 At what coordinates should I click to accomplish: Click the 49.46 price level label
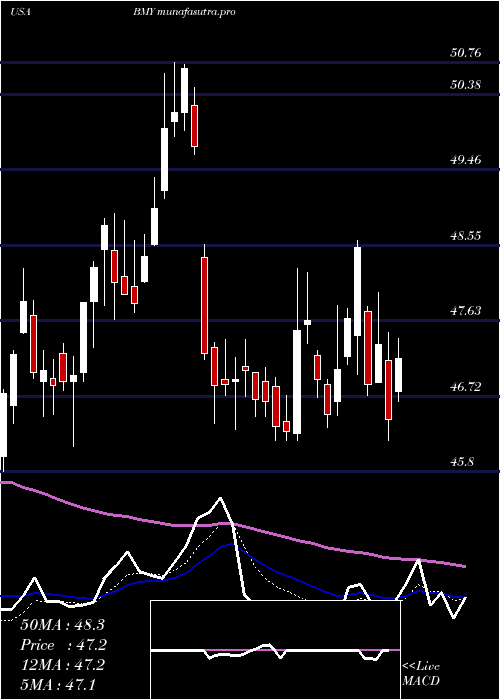[x=466, y=159]
